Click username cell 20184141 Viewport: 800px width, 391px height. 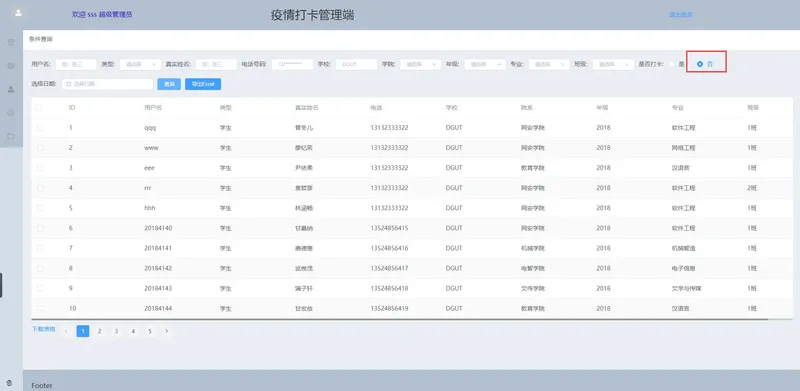[x=158, y=248]
